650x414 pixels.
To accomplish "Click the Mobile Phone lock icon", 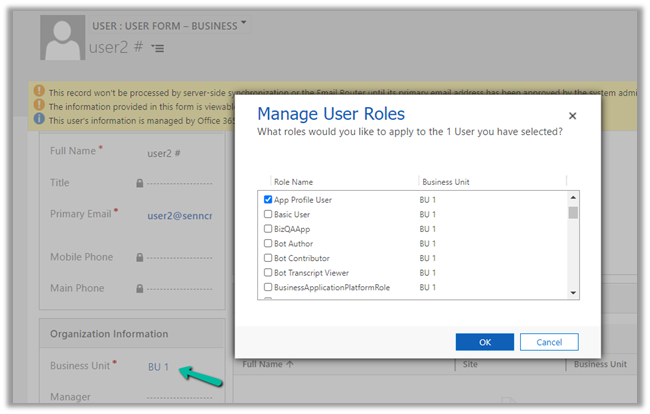I will click(x=139, y=258).
